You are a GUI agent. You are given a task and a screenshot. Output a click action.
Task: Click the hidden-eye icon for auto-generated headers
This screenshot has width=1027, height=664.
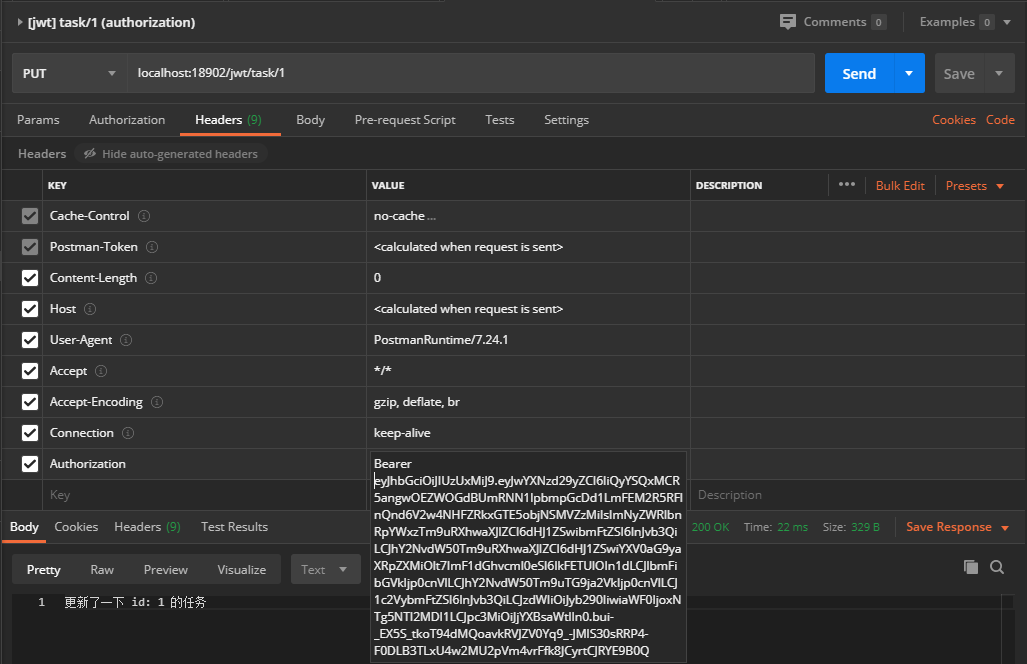pyautogui.click(x=90, y=153)
